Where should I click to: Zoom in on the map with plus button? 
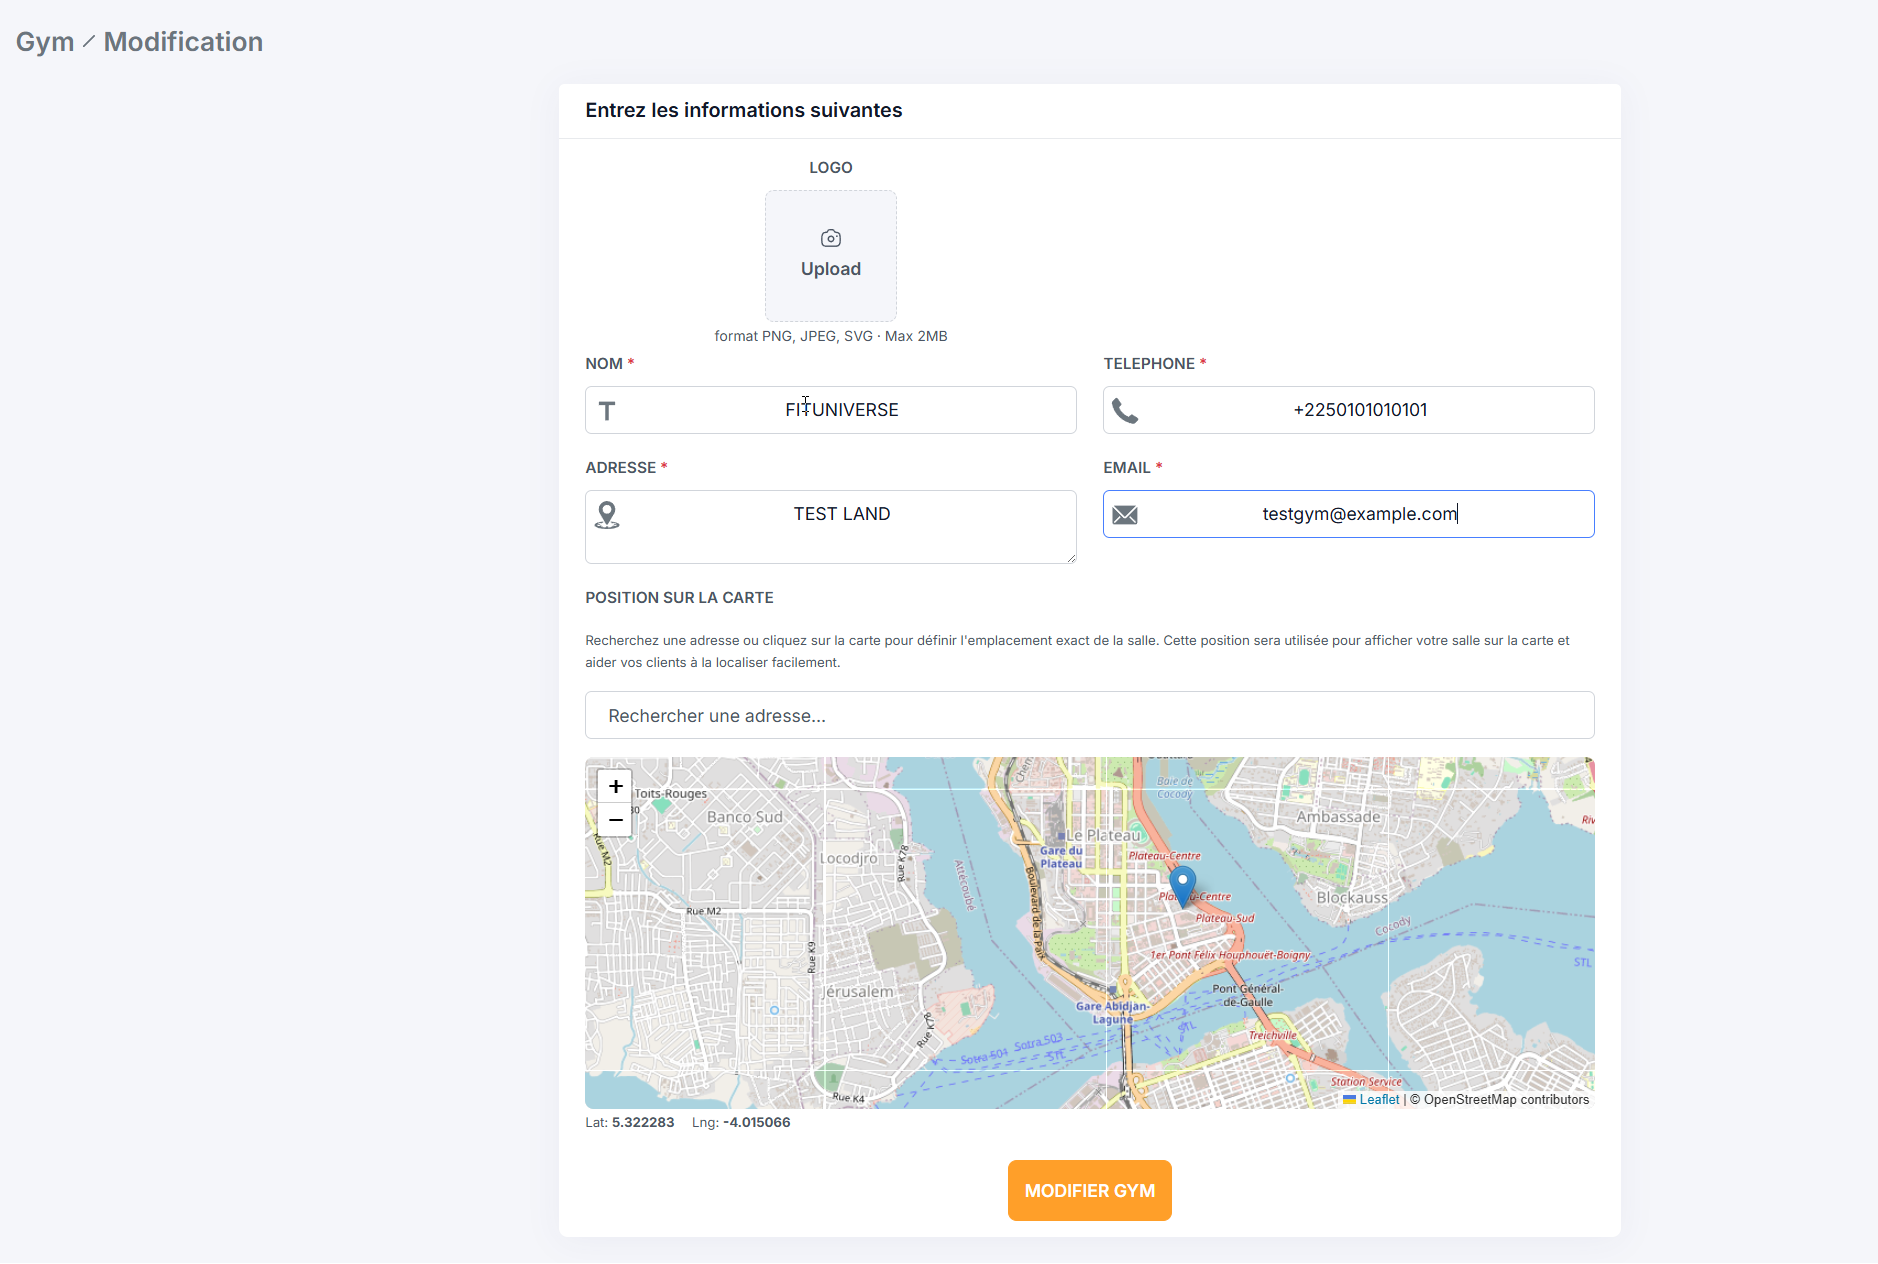[x=615, y=786]
